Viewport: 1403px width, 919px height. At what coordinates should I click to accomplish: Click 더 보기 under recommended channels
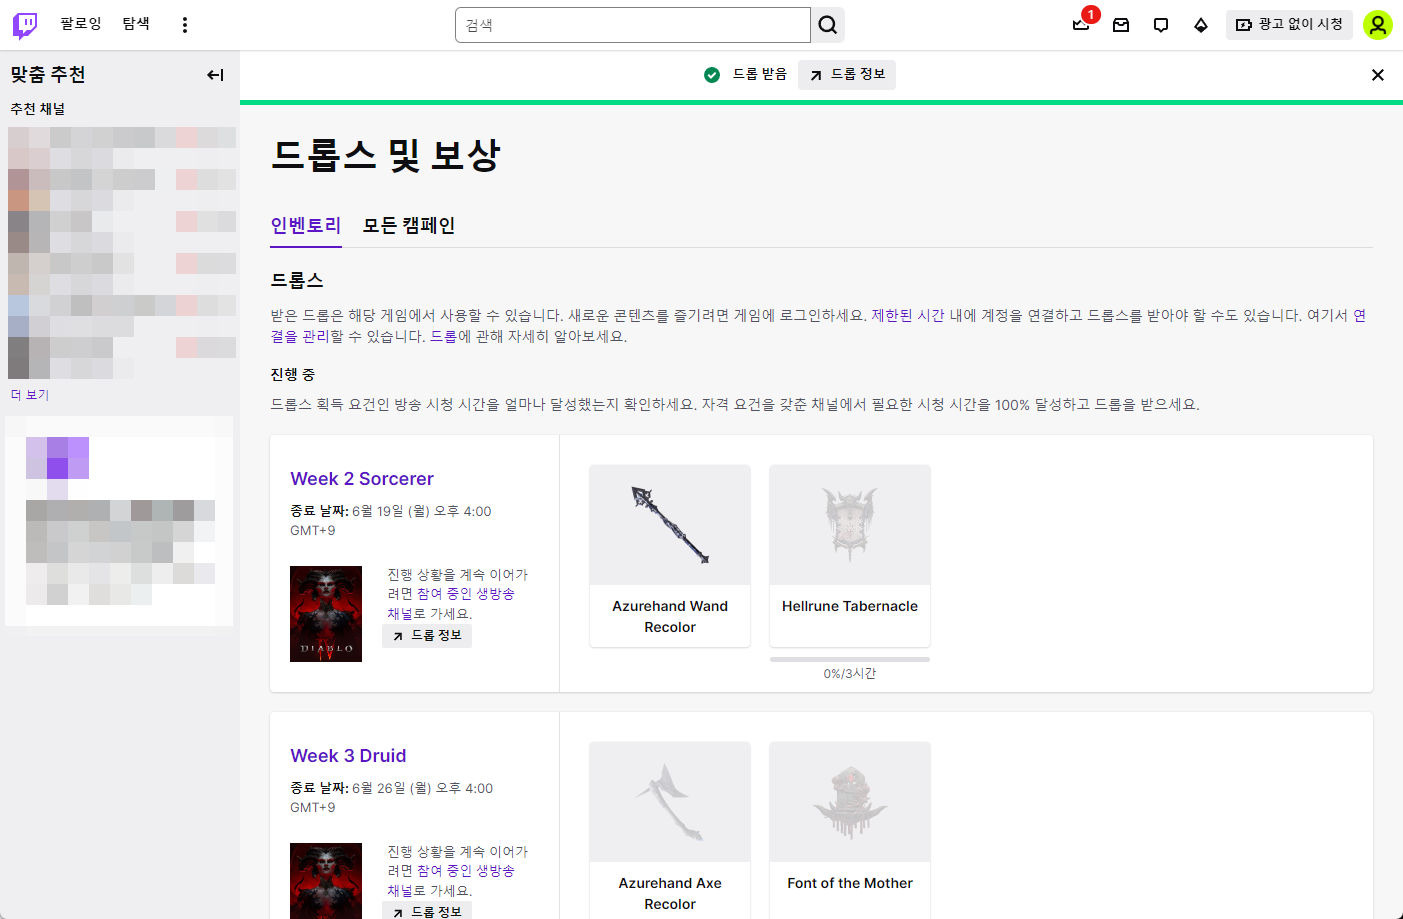pos(30,395)
